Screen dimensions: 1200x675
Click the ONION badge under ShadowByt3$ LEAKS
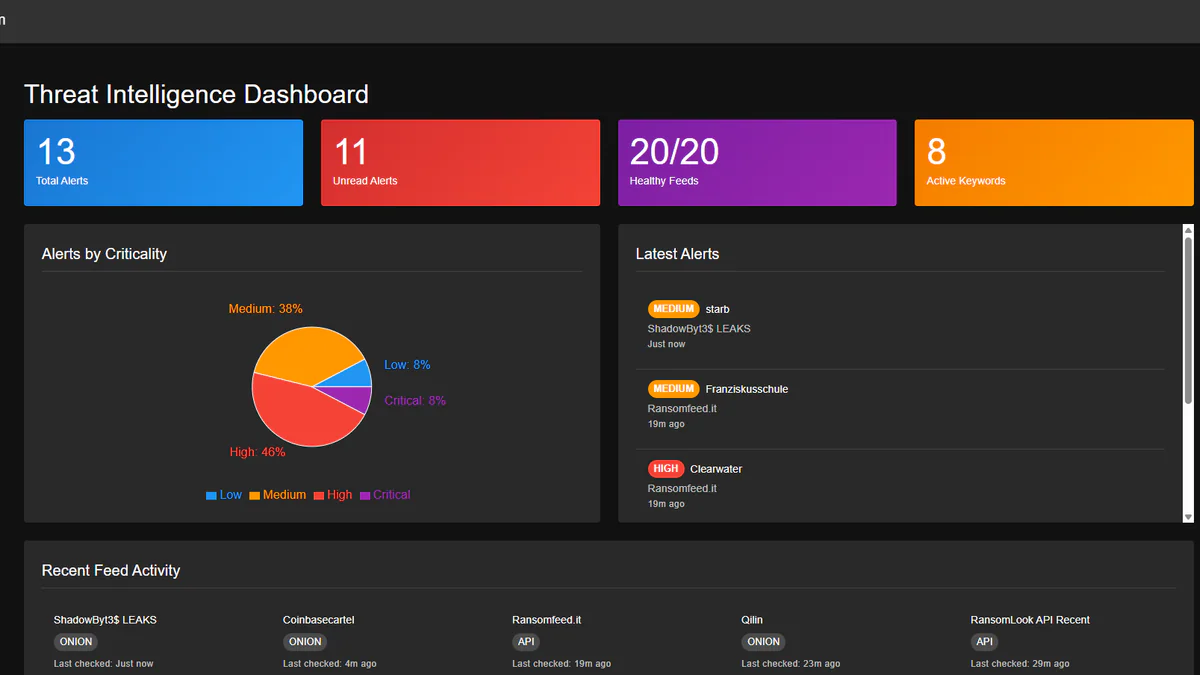click(75, 641)
